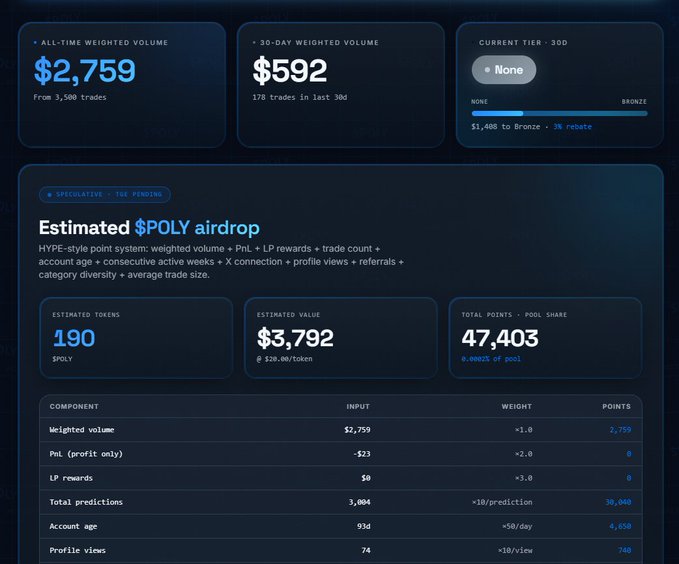
Task: Click the Estimated $POLY airdrop heading
Action: 149,228
